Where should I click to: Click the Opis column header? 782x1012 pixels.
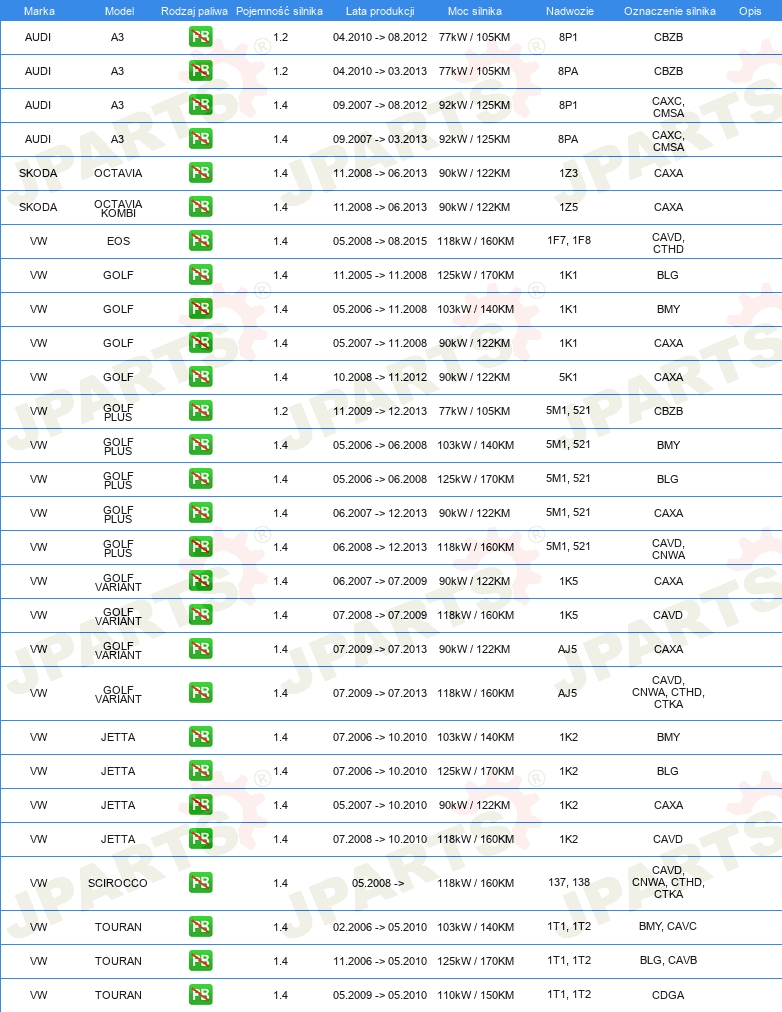(750, 11)
